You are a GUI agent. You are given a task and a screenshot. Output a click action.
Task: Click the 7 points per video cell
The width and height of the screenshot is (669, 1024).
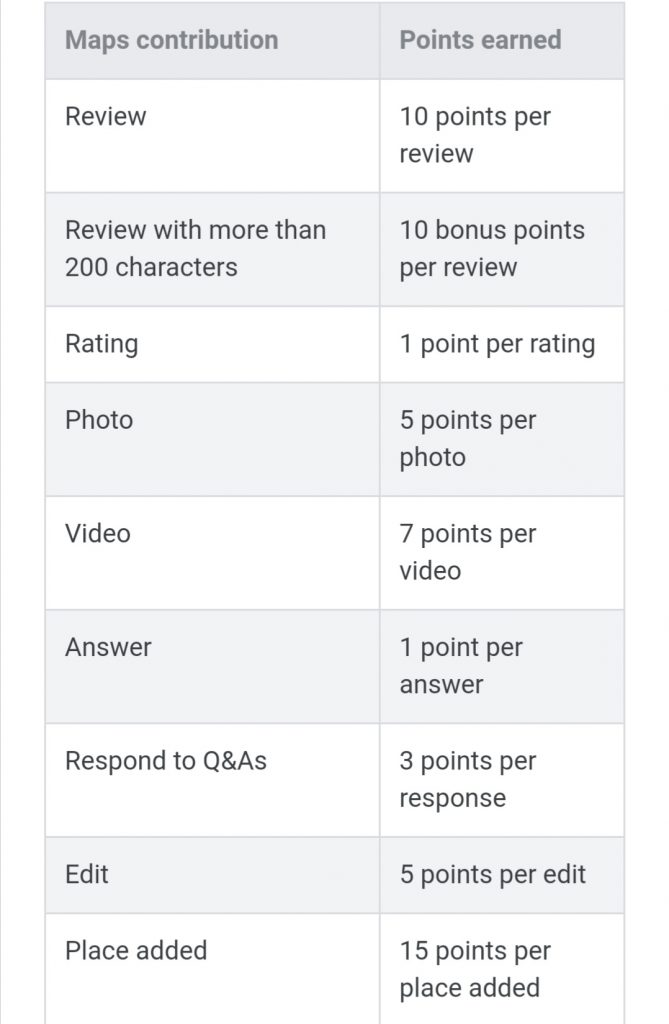coord(468,552)
